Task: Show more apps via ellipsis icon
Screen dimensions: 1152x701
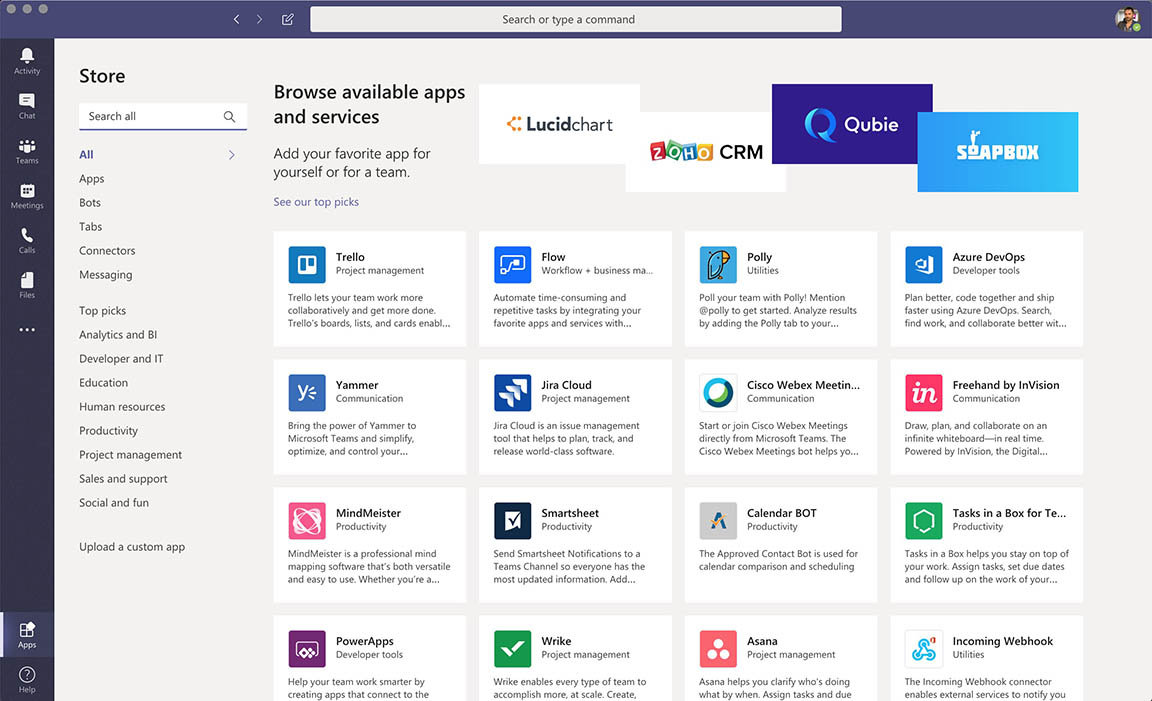Action: (x=27, y=330)
